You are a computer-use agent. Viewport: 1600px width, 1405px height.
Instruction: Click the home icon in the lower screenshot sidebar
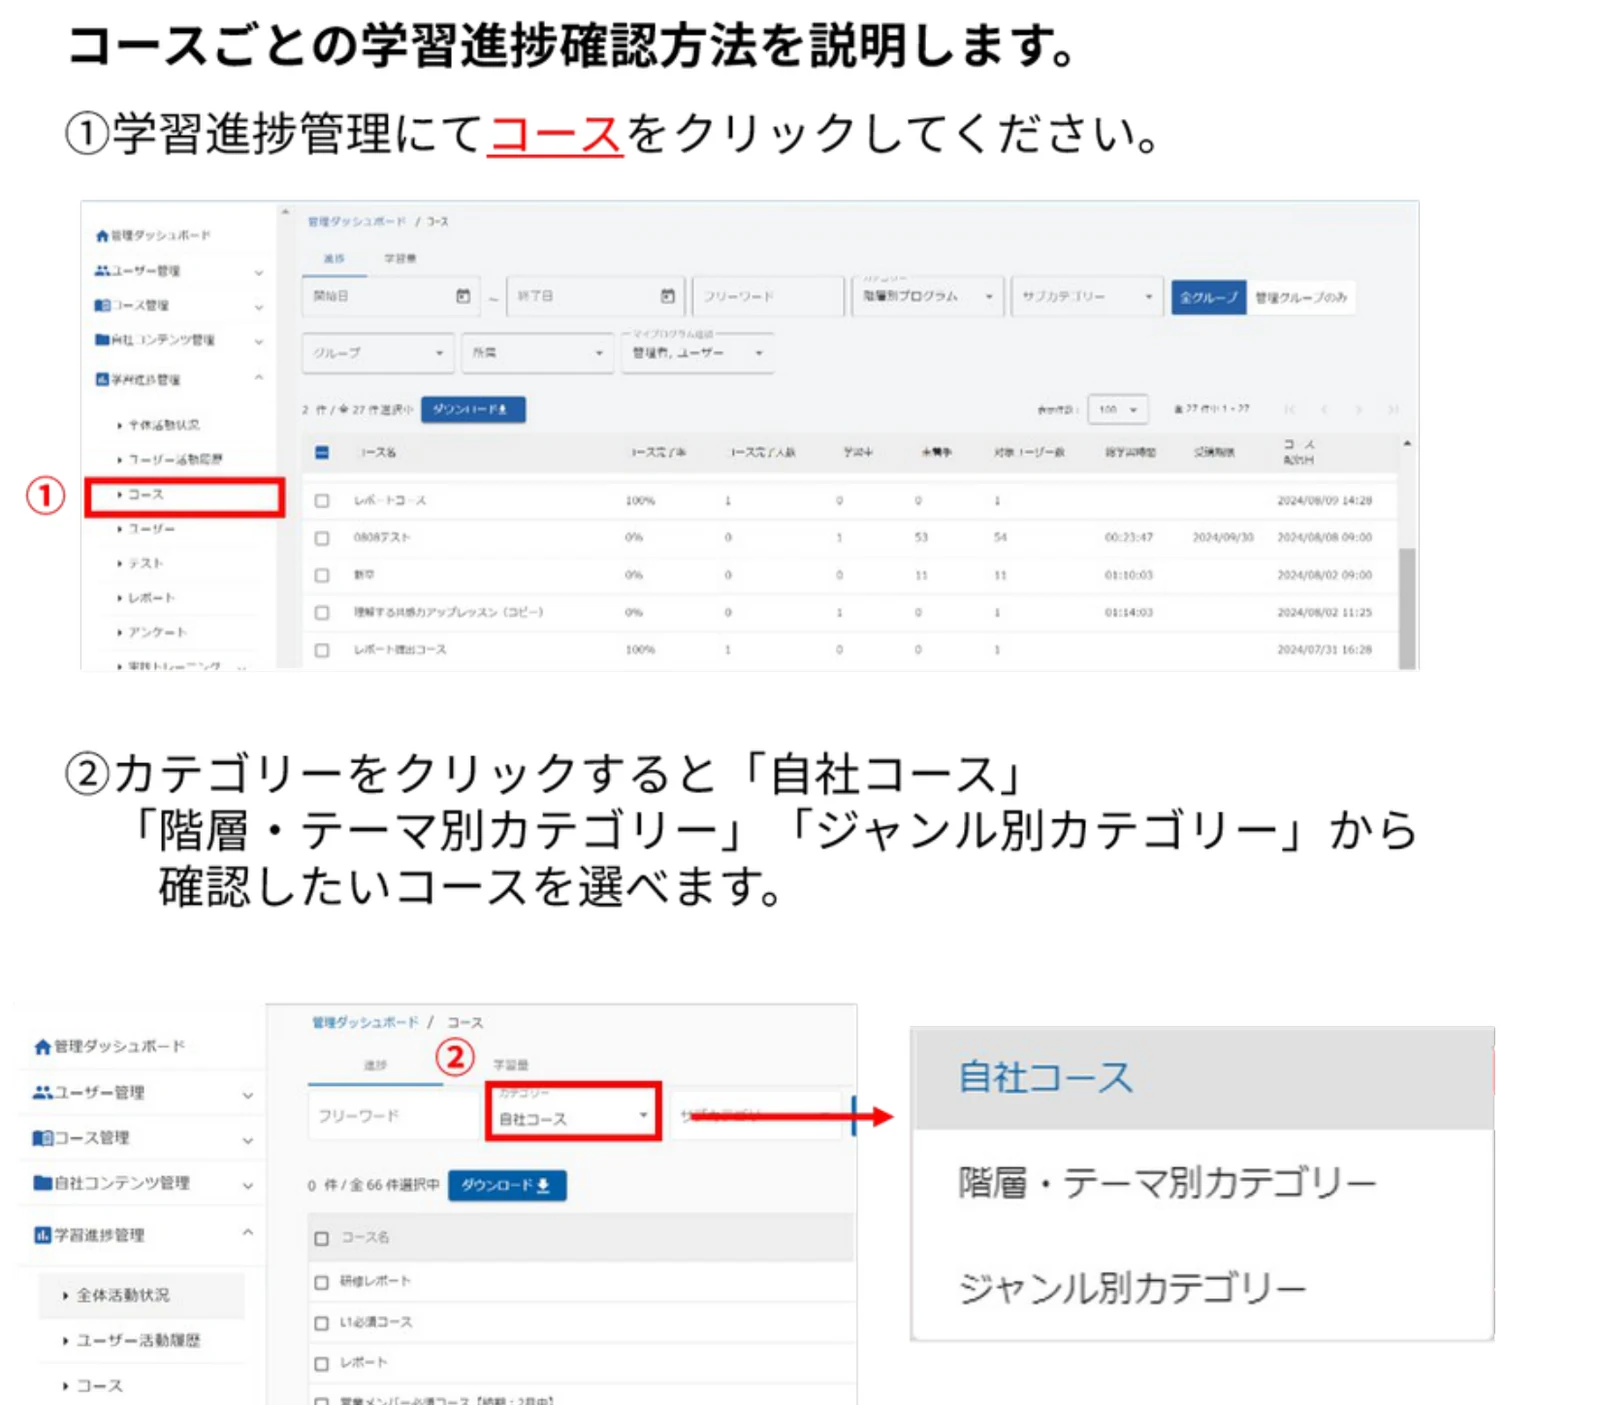click(42, 1047)
